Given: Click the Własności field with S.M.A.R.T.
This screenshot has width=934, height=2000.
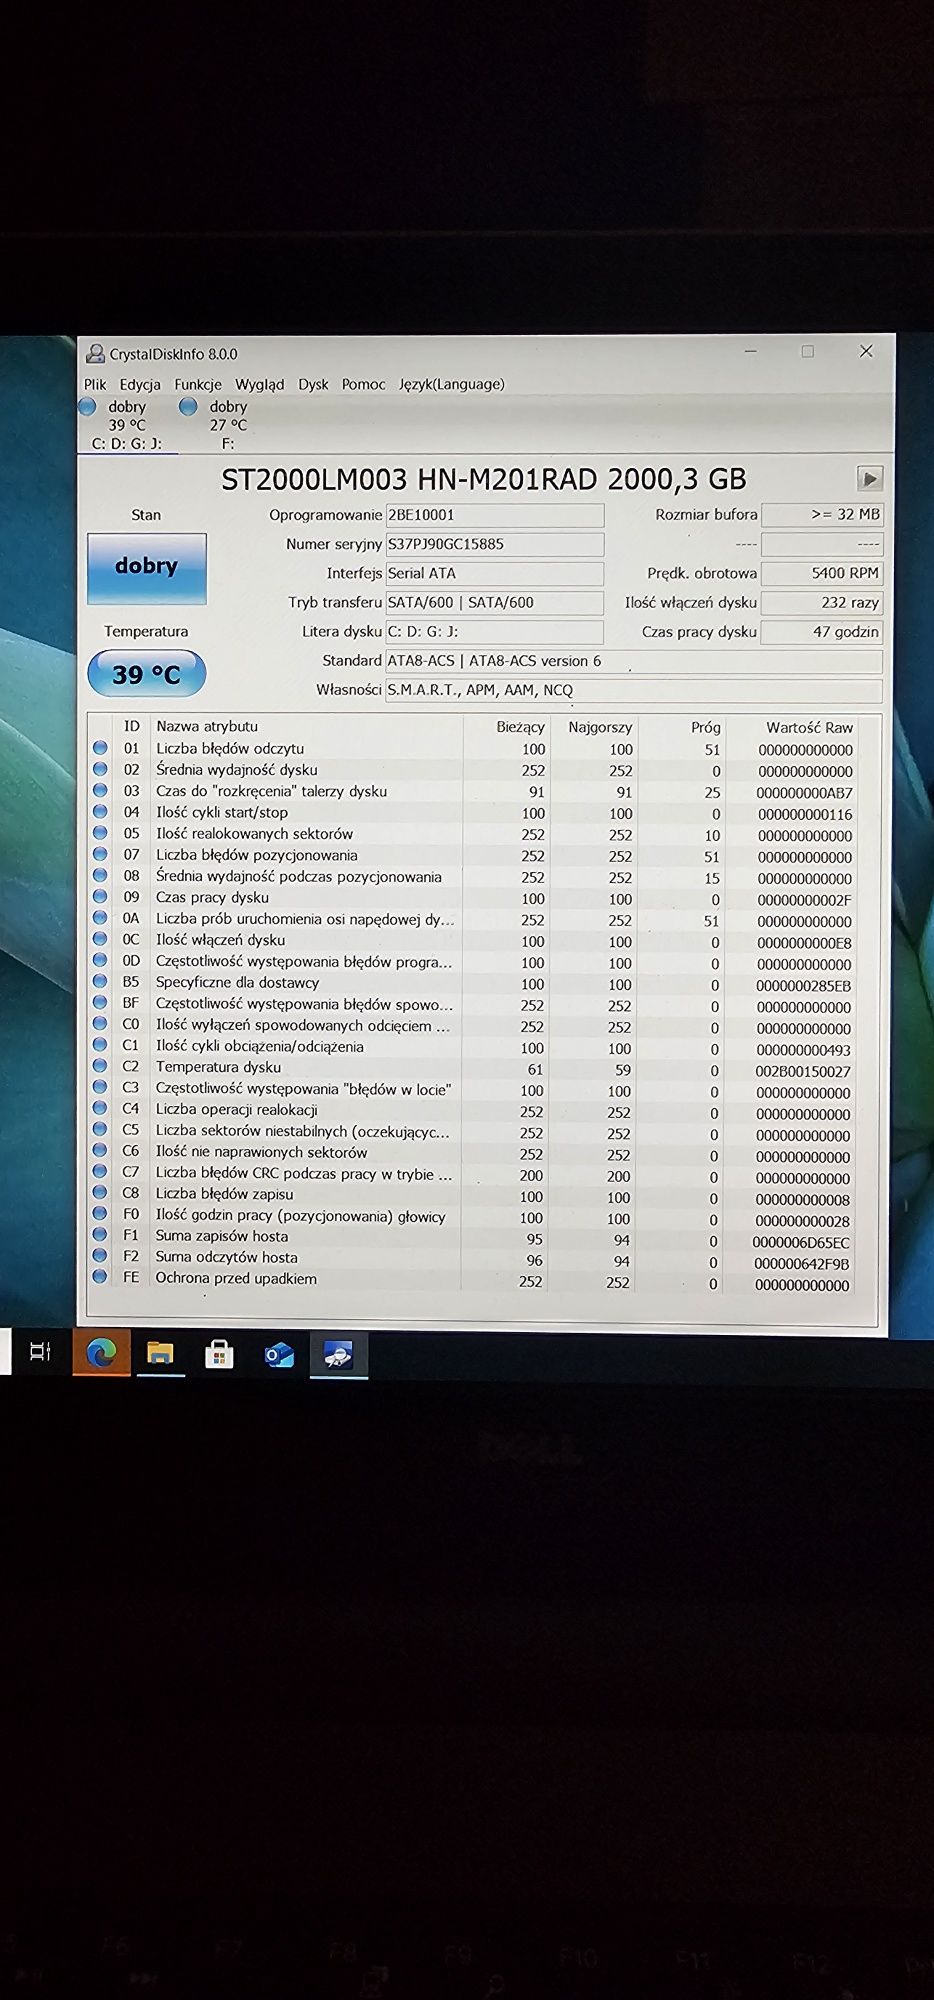Looking at the screenshot, I should pyautogui.click(x=634, y=690).
